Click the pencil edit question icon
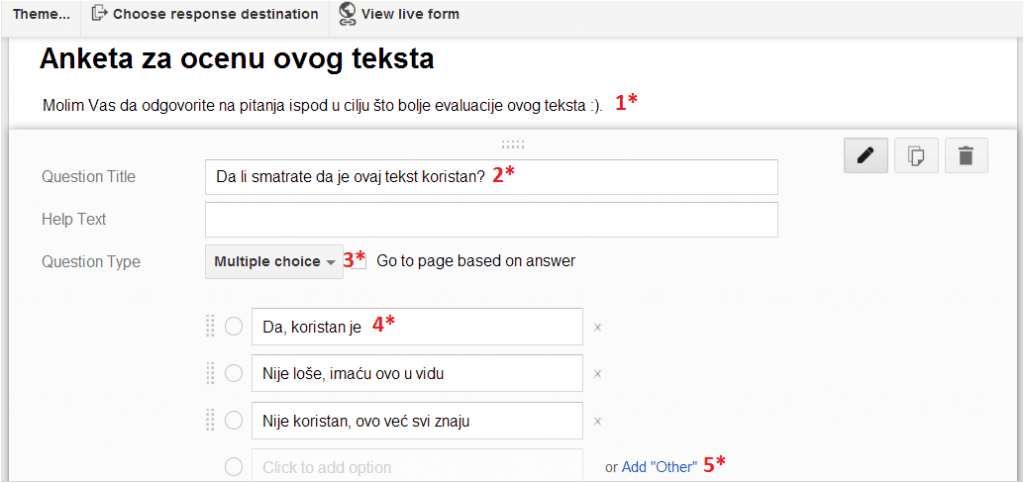This screenshot has width=1024, height=483. coord(865,156)
